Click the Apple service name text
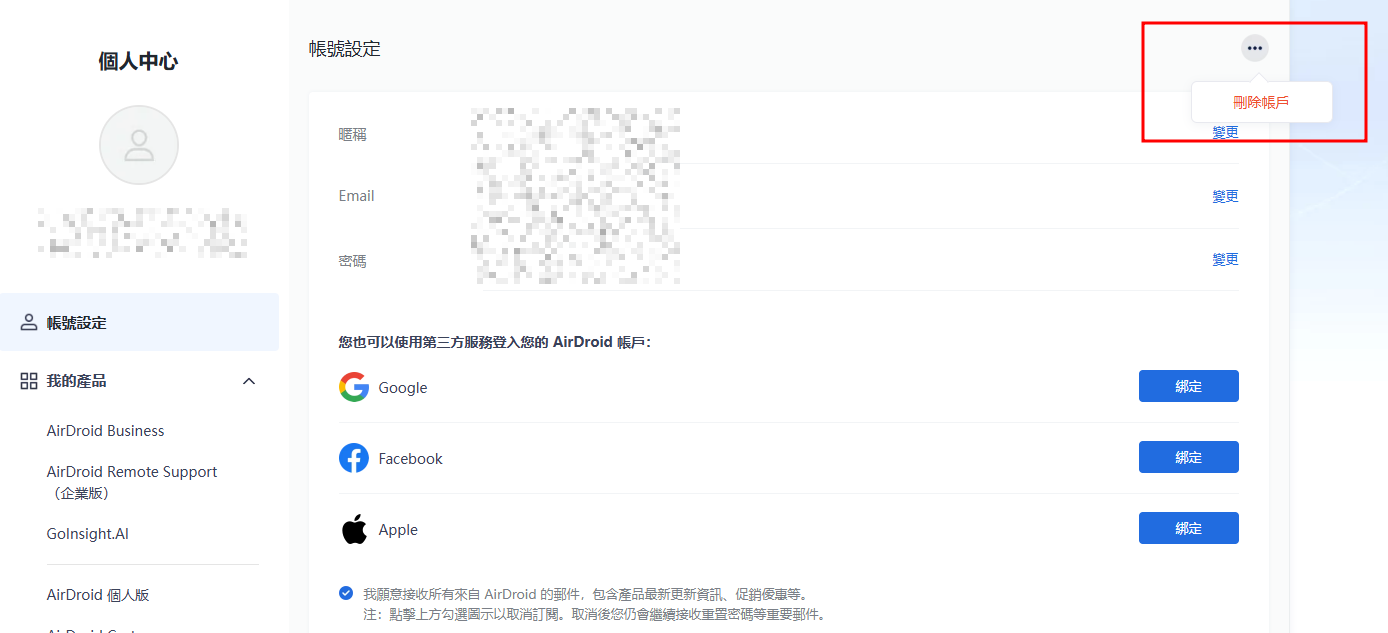The image size is (1388, 633). click(398, 530)
